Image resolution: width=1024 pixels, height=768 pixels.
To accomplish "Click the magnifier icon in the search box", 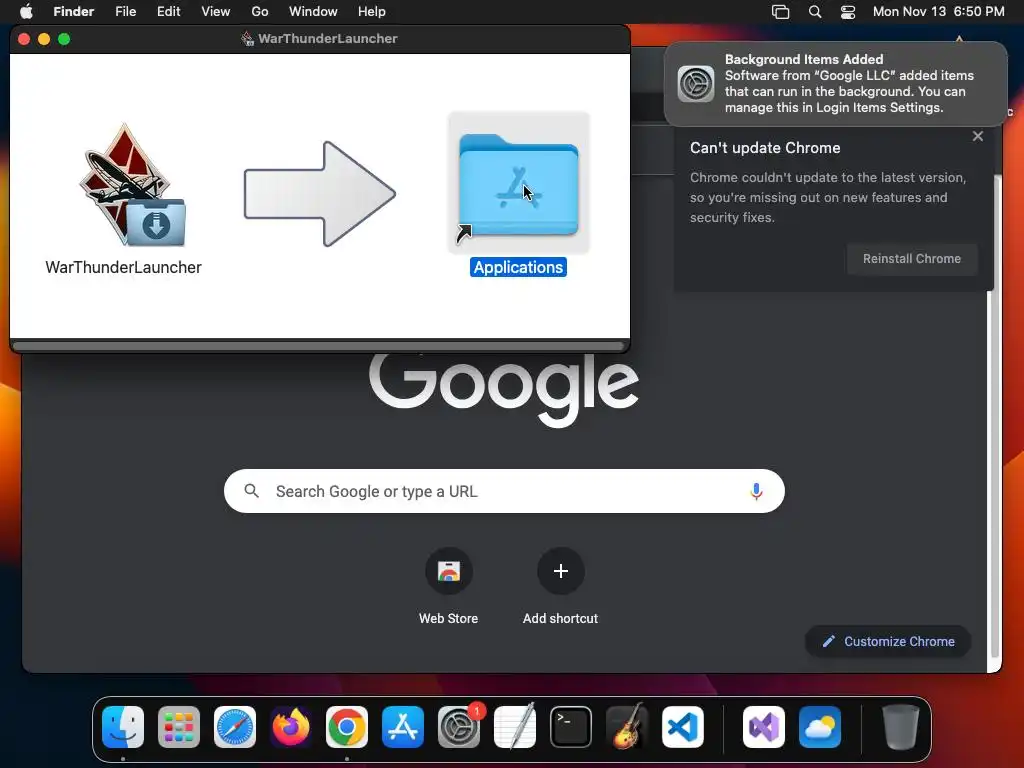I will tap(251, 490).
